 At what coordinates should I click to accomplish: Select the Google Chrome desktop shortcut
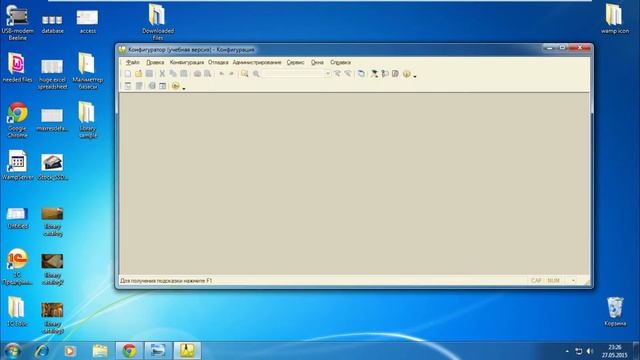click(x=17, y=120)
